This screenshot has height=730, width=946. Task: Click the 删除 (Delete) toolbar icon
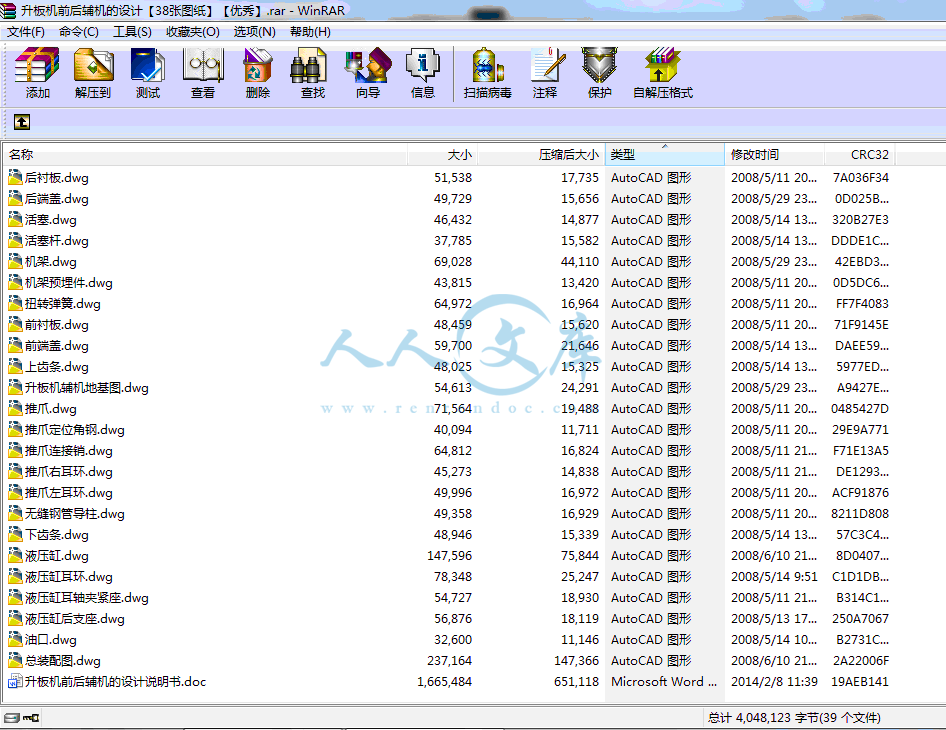tap(258, 65)
